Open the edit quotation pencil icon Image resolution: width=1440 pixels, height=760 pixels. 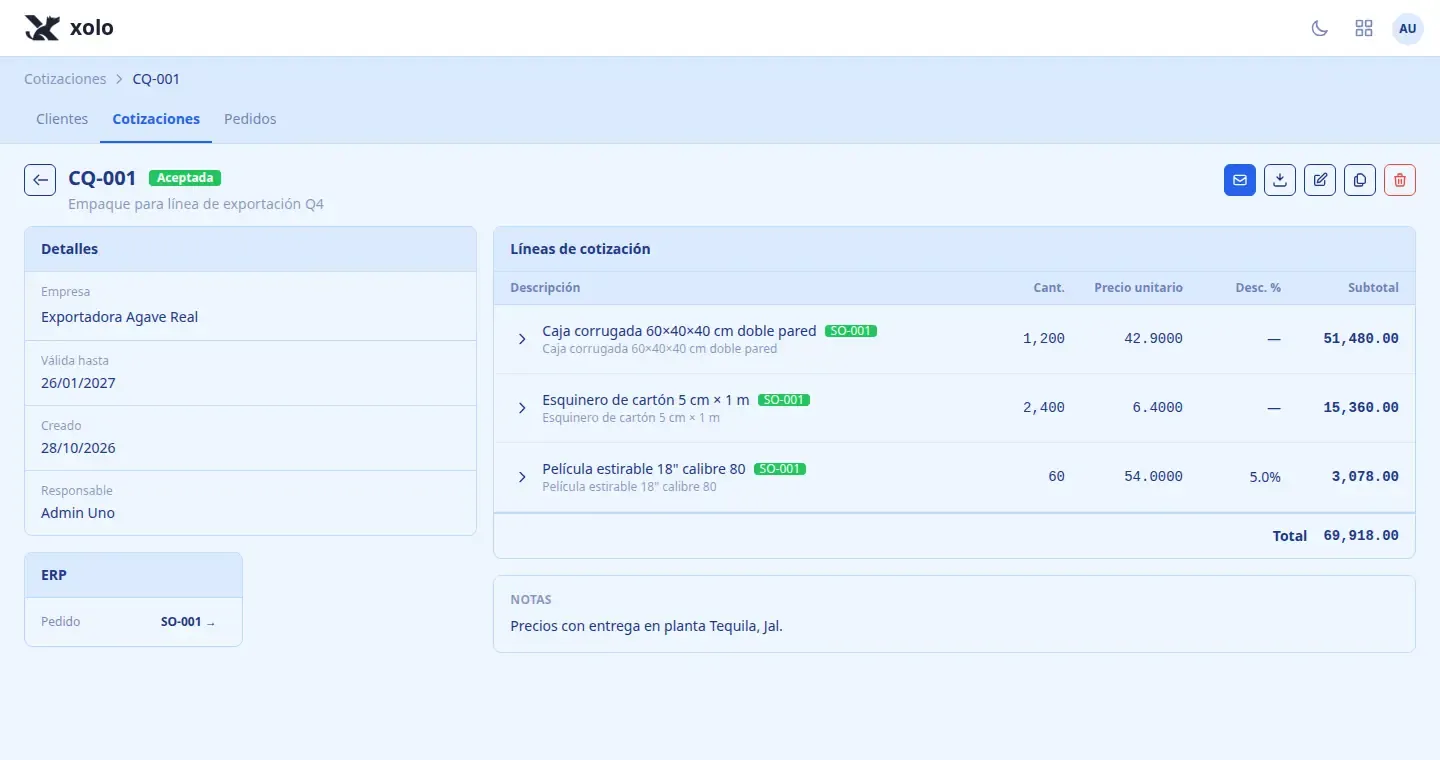1320,180
